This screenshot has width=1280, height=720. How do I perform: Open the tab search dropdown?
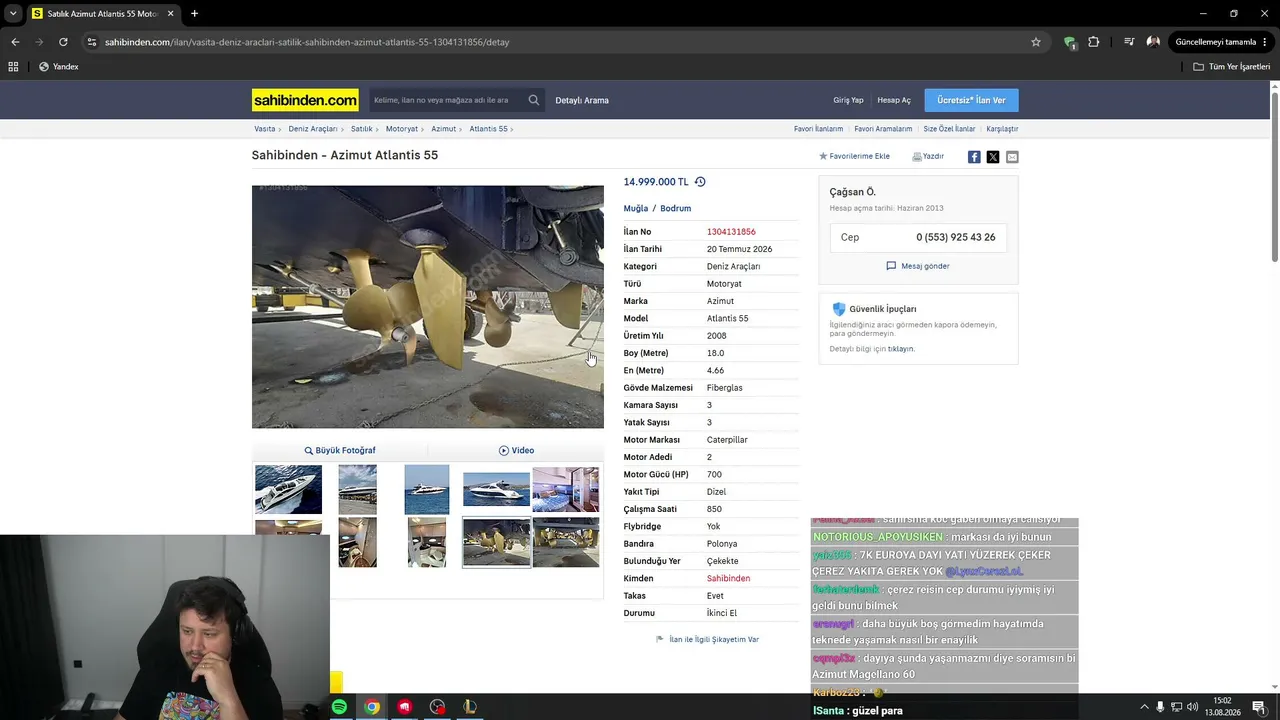coord(13,14)
